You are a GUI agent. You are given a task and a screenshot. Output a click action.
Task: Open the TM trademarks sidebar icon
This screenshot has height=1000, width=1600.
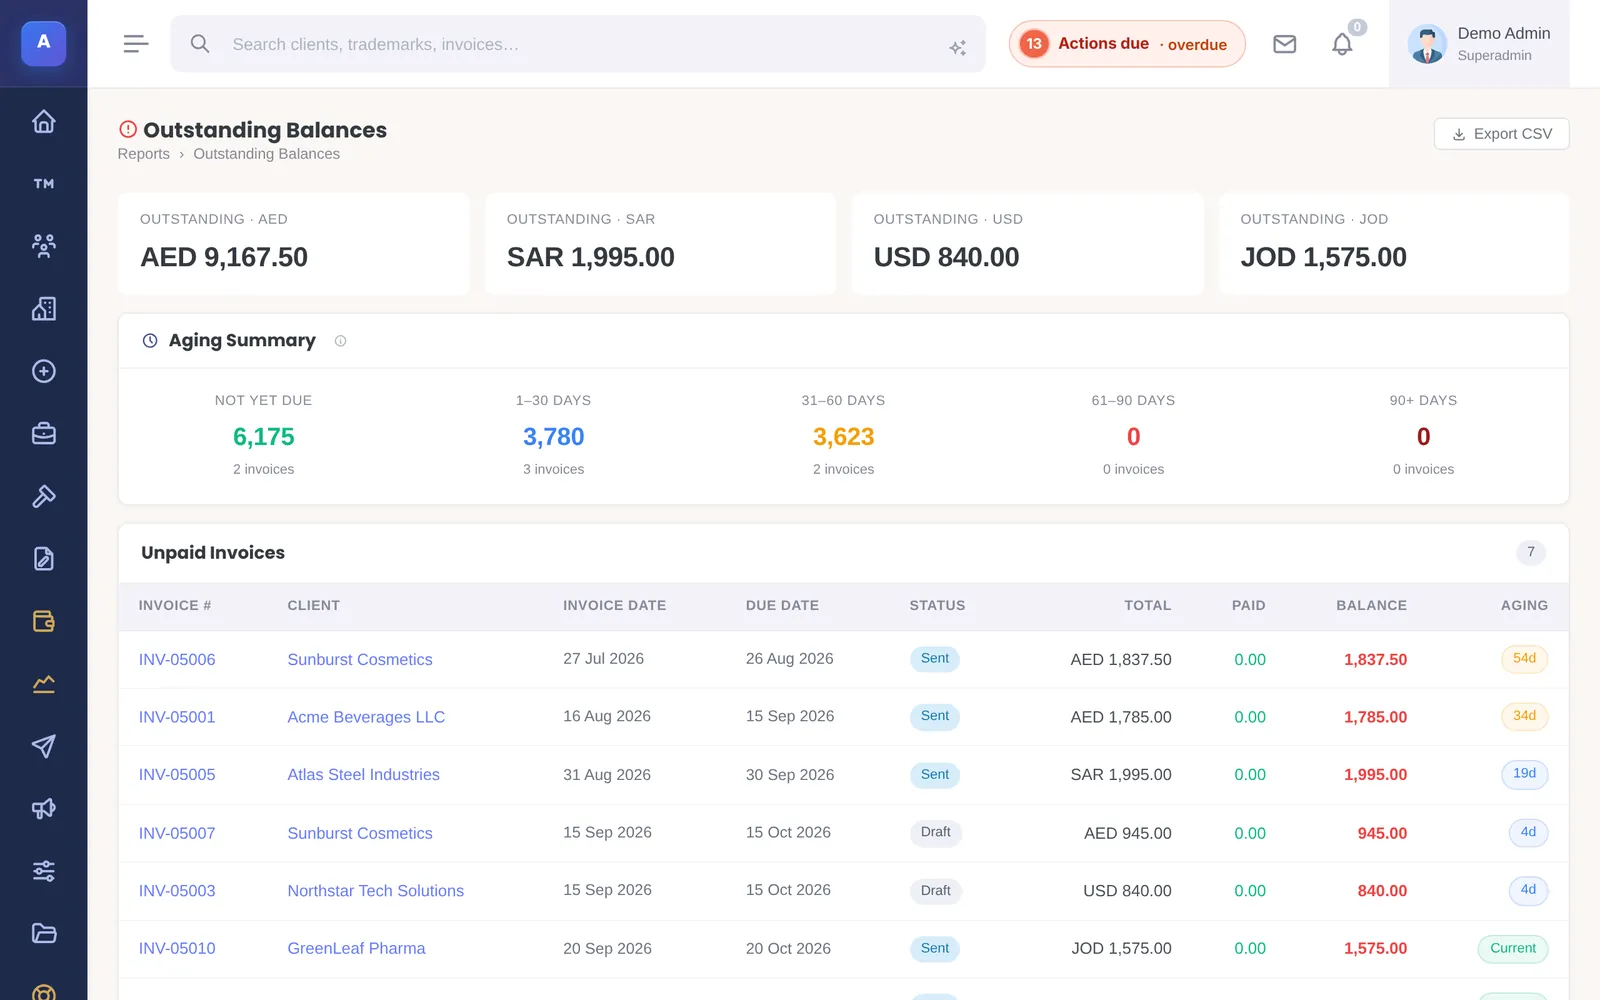coord(43,184)
